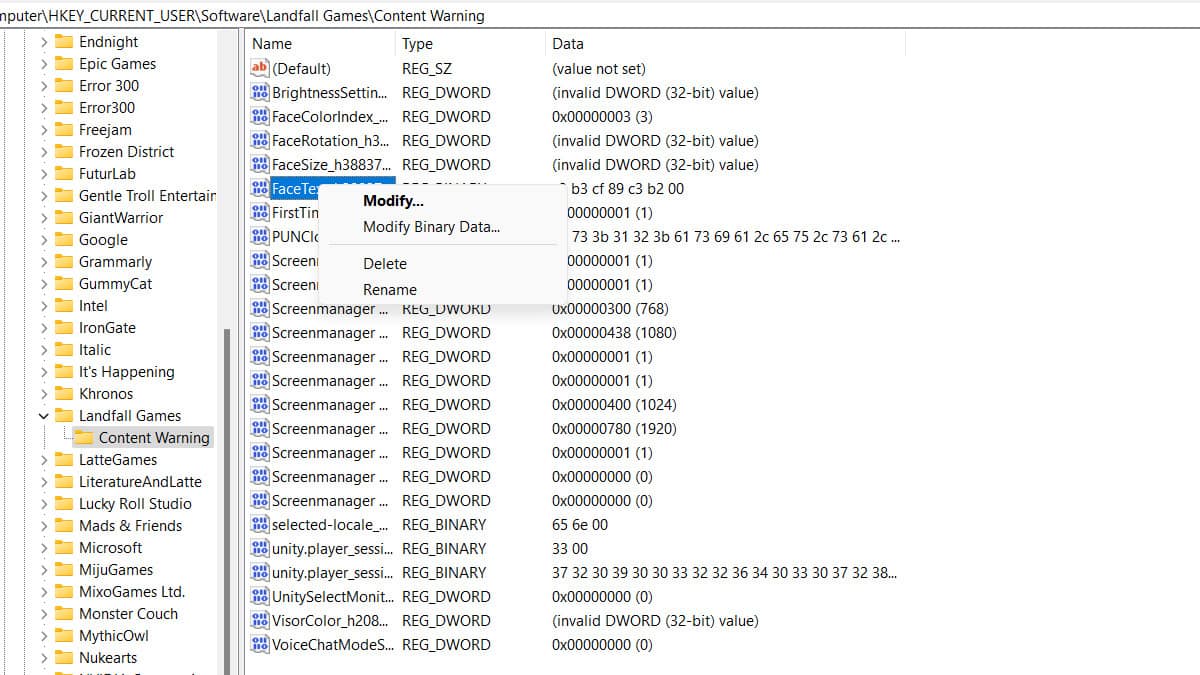Image resolution: width=1200 pixels, height=675 pixels.
Task: Click the Google folder icon
Action: 64,240
